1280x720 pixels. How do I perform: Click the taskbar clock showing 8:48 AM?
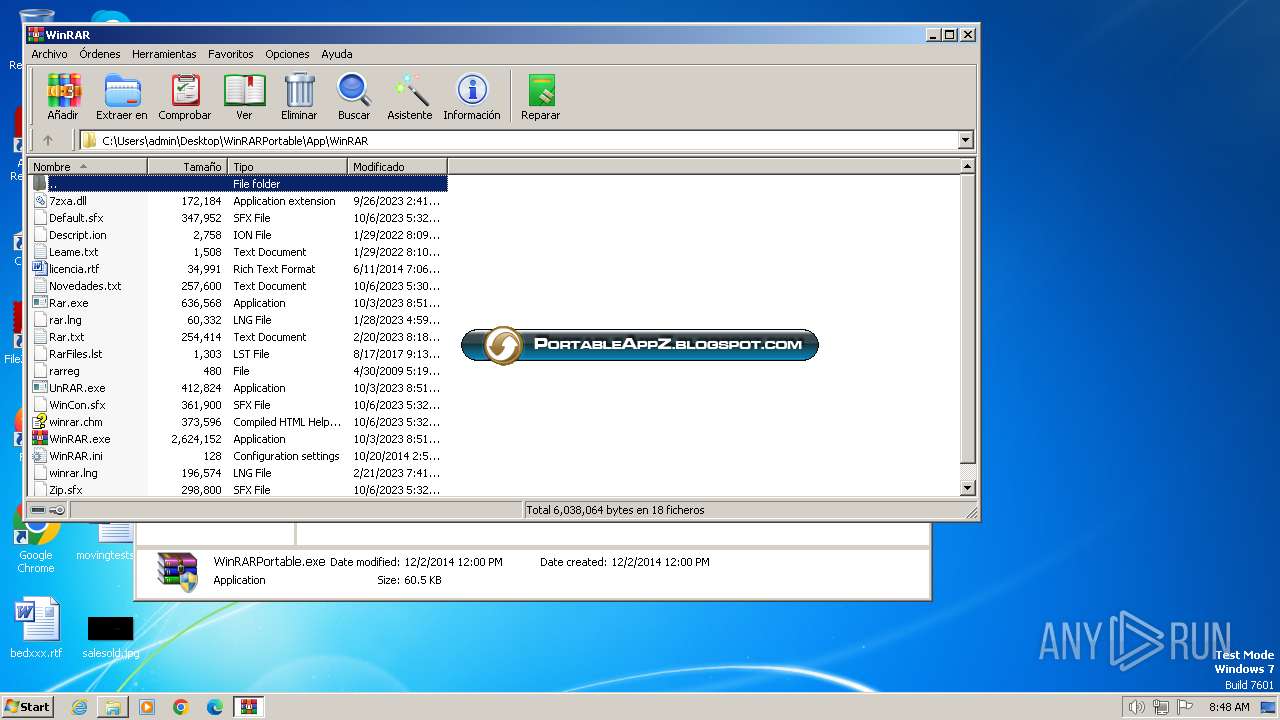[x=1228, y=707]
